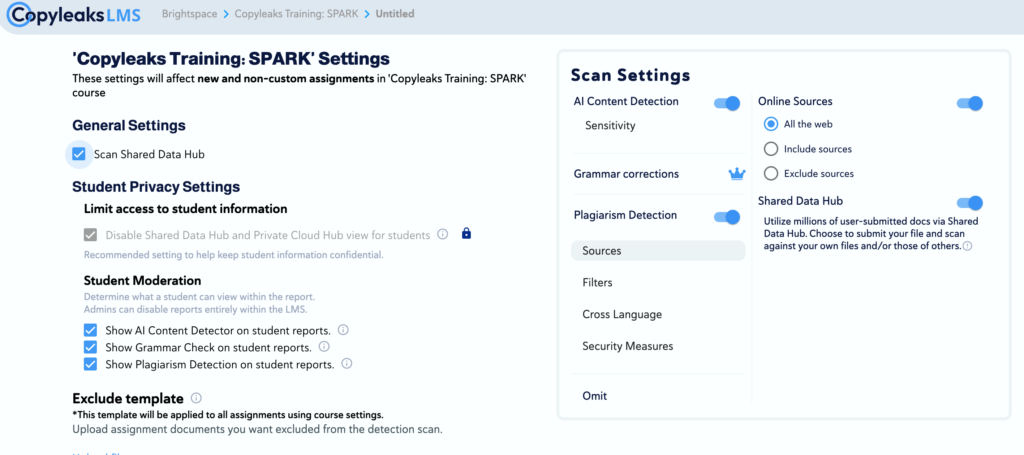The height and width of the screenshot is (455, 1024).
Task: Click info icon next to Show Plagiarism Detection
Action: (x=347, y=364)
